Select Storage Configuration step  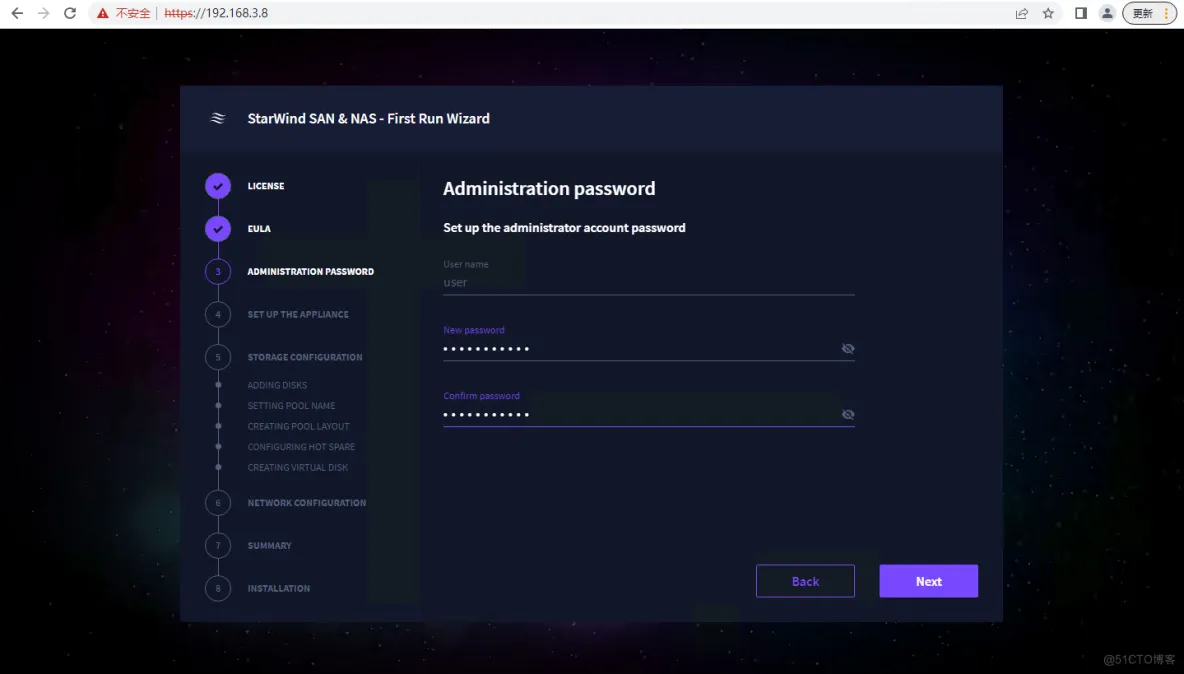click(x=305, y=357)
